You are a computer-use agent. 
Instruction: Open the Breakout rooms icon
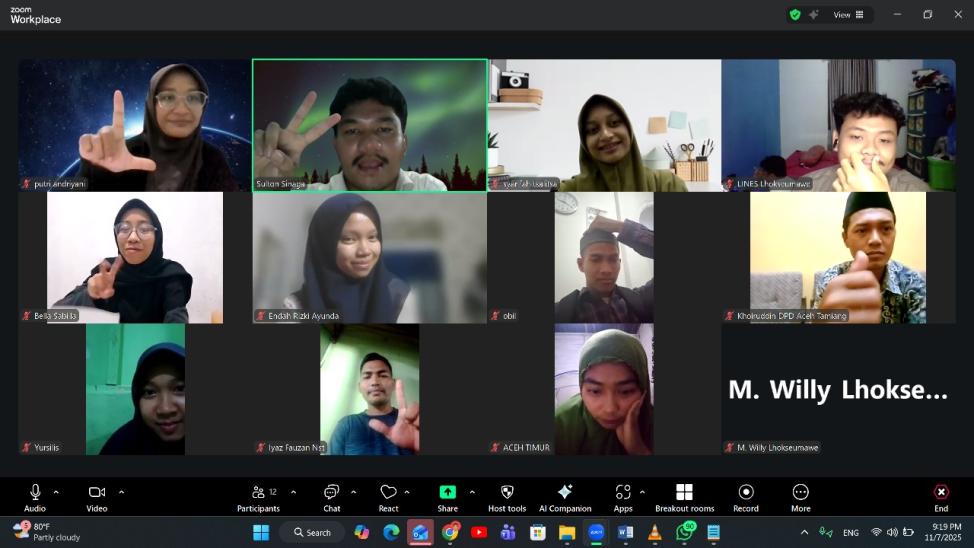tap(684, 492)
